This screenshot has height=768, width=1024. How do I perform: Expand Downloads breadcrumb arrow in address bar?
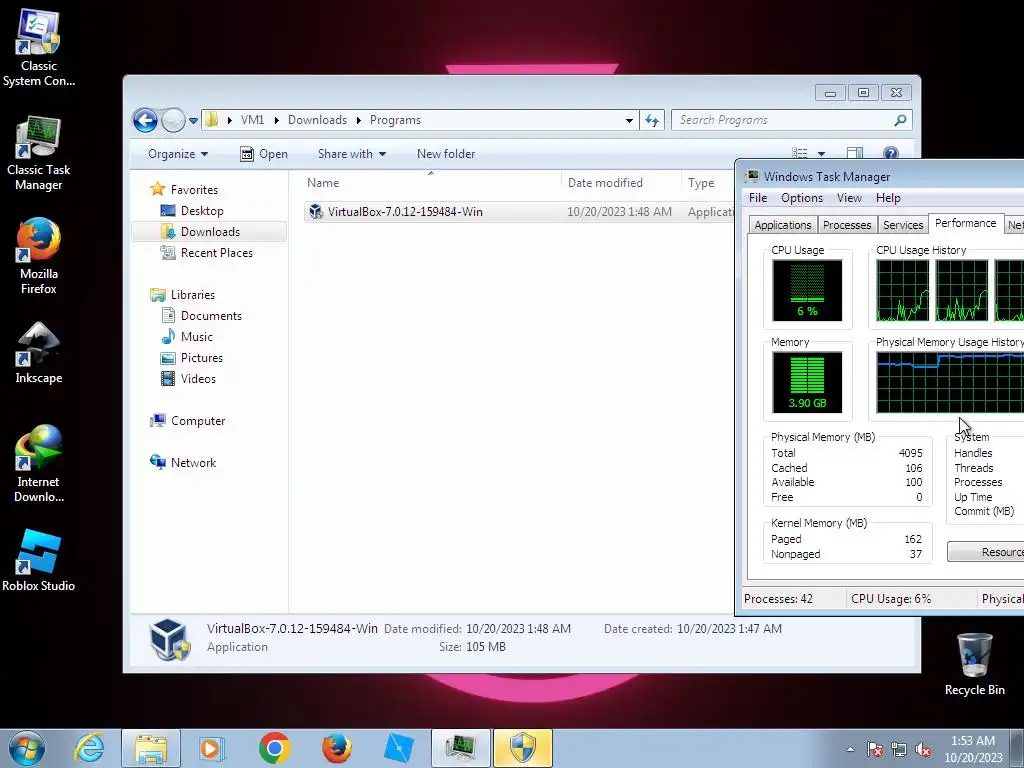pos(359,120)
